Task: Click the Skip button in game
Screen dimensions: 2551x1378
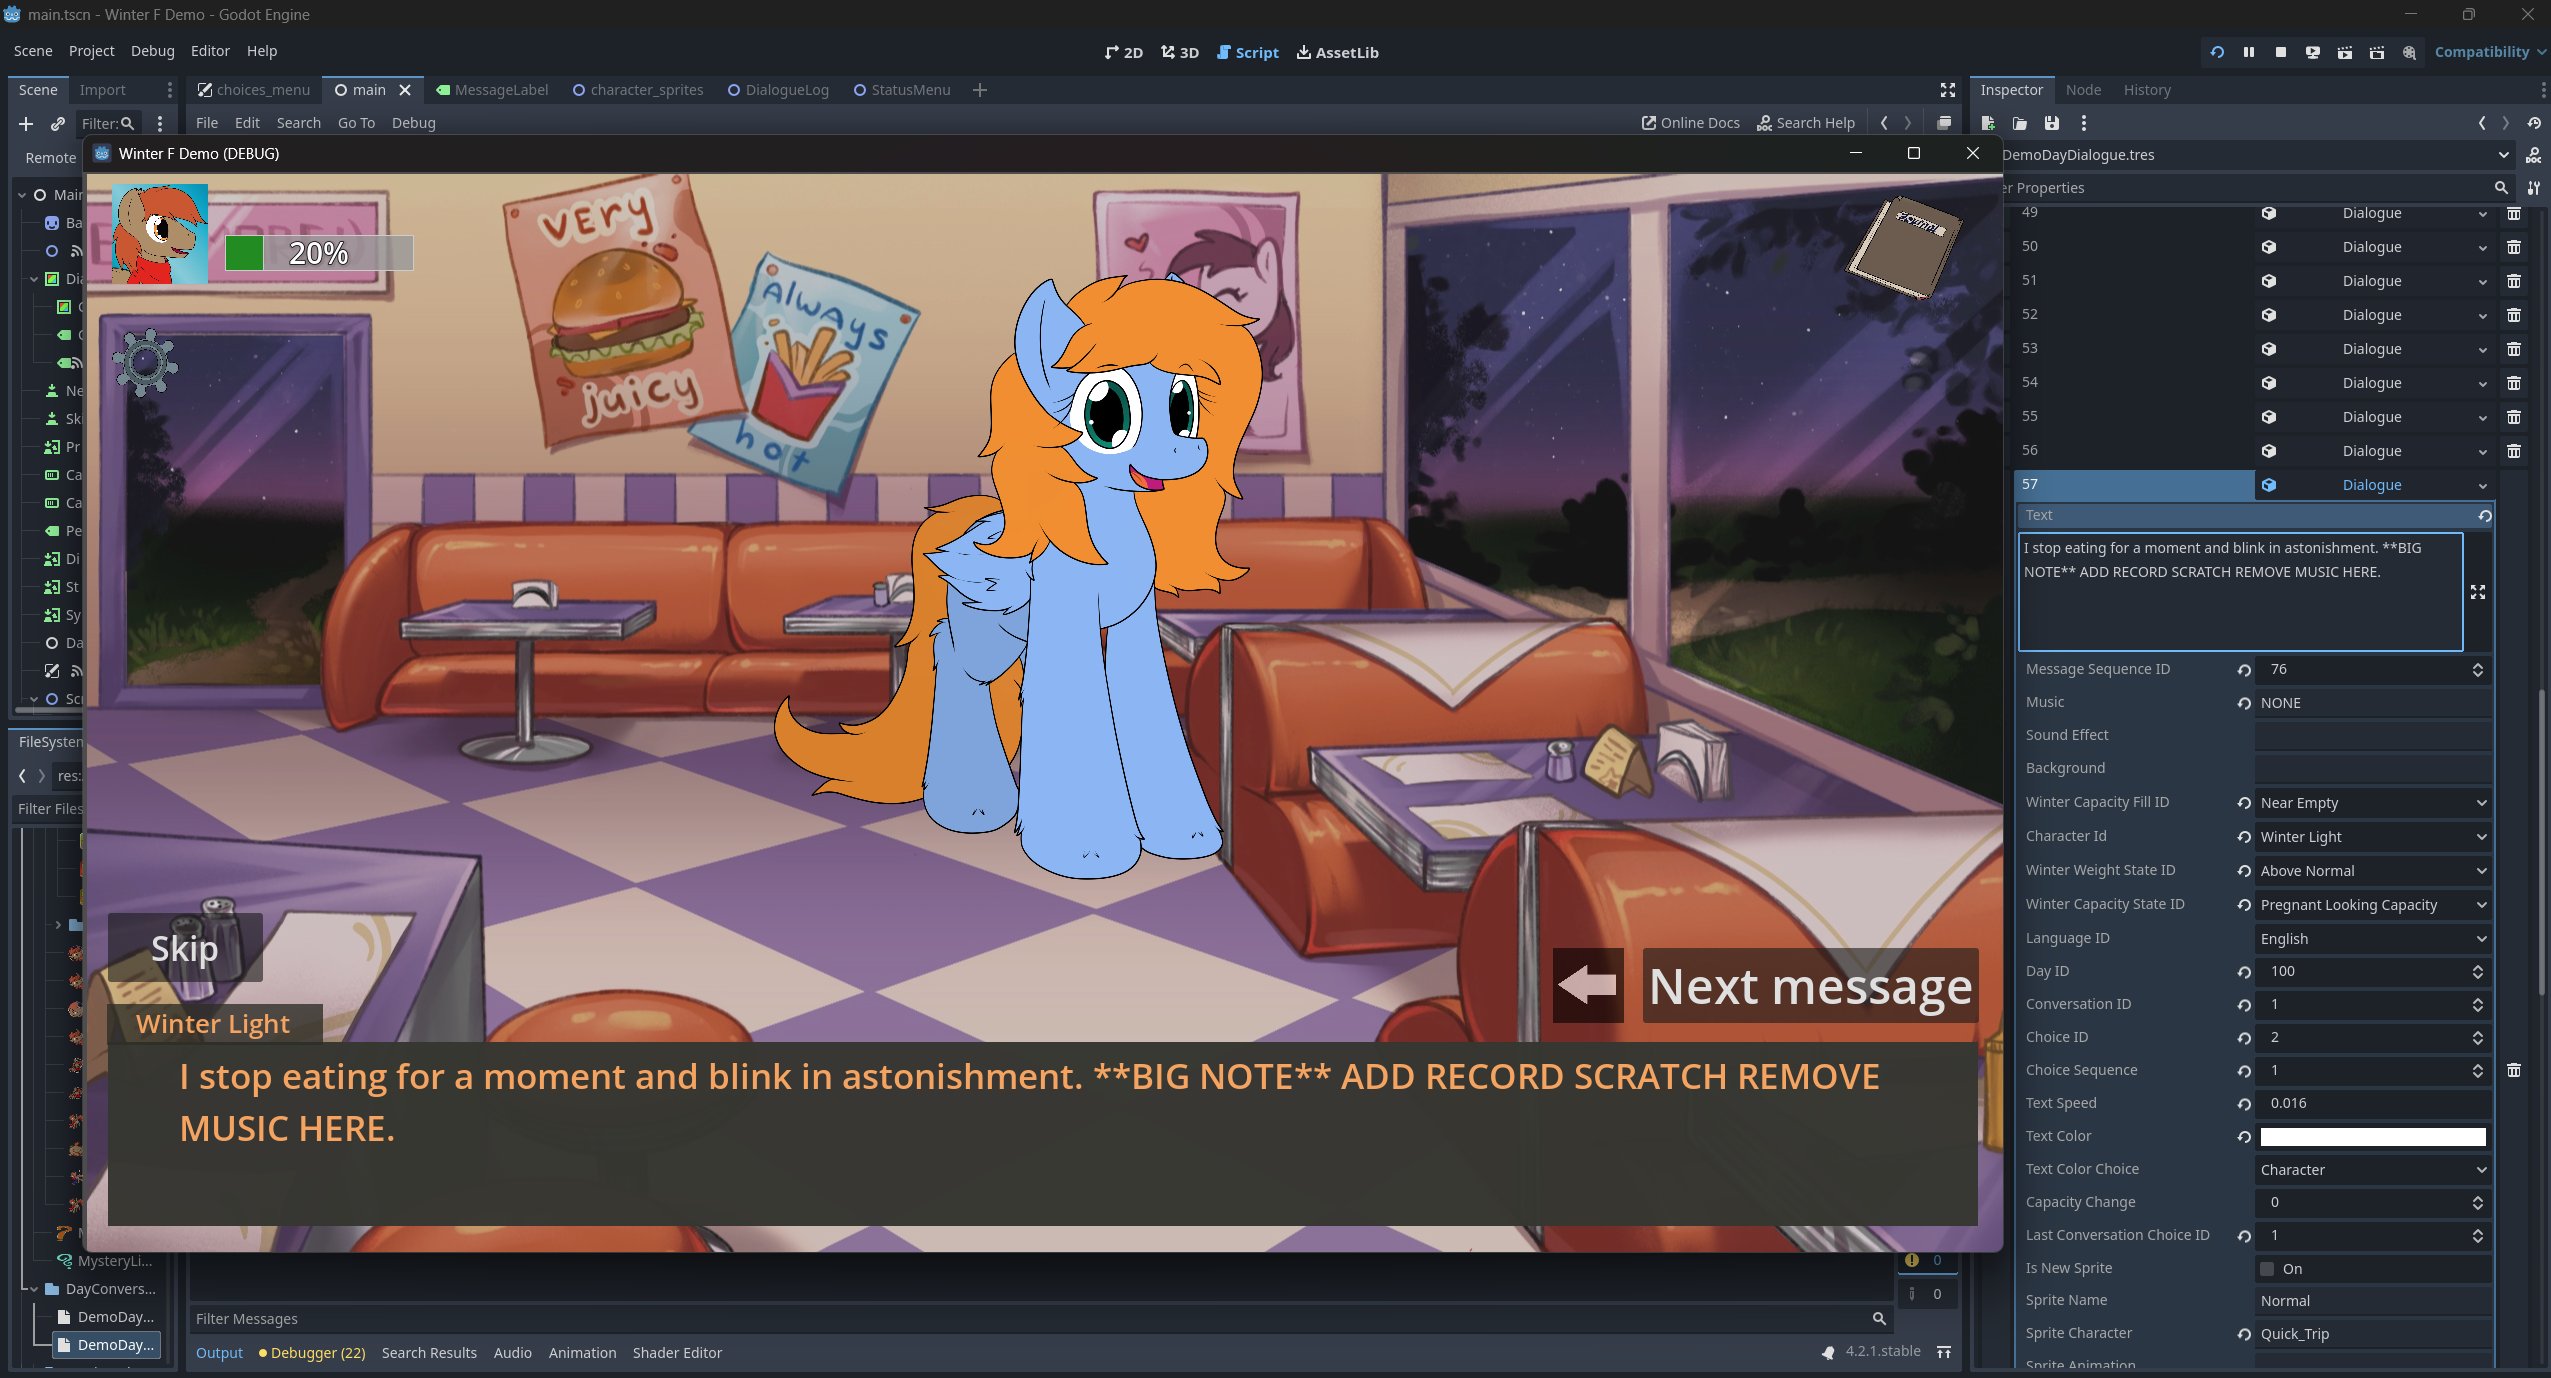Action: pos(185,947)
